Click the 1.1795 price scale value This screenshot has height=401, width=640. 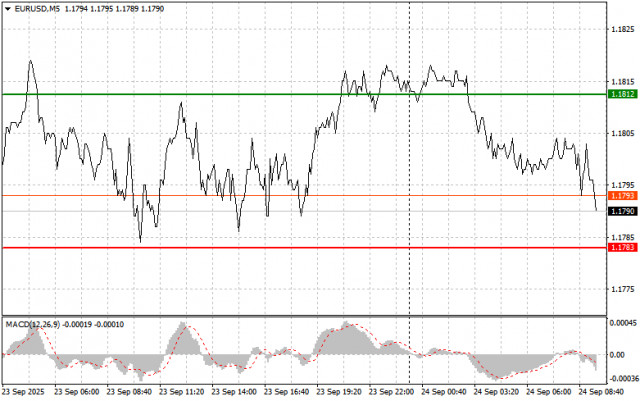622,185
